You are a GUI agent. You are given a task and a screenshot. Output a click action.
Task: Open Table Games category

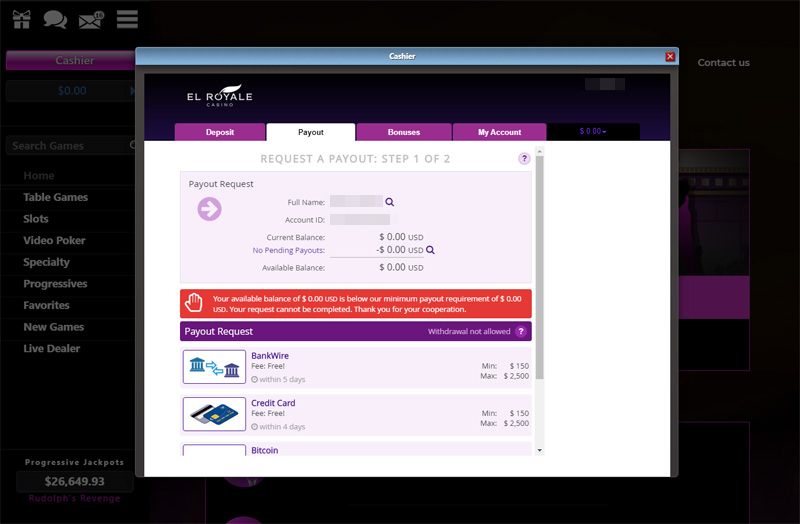[x=56, y=197]
